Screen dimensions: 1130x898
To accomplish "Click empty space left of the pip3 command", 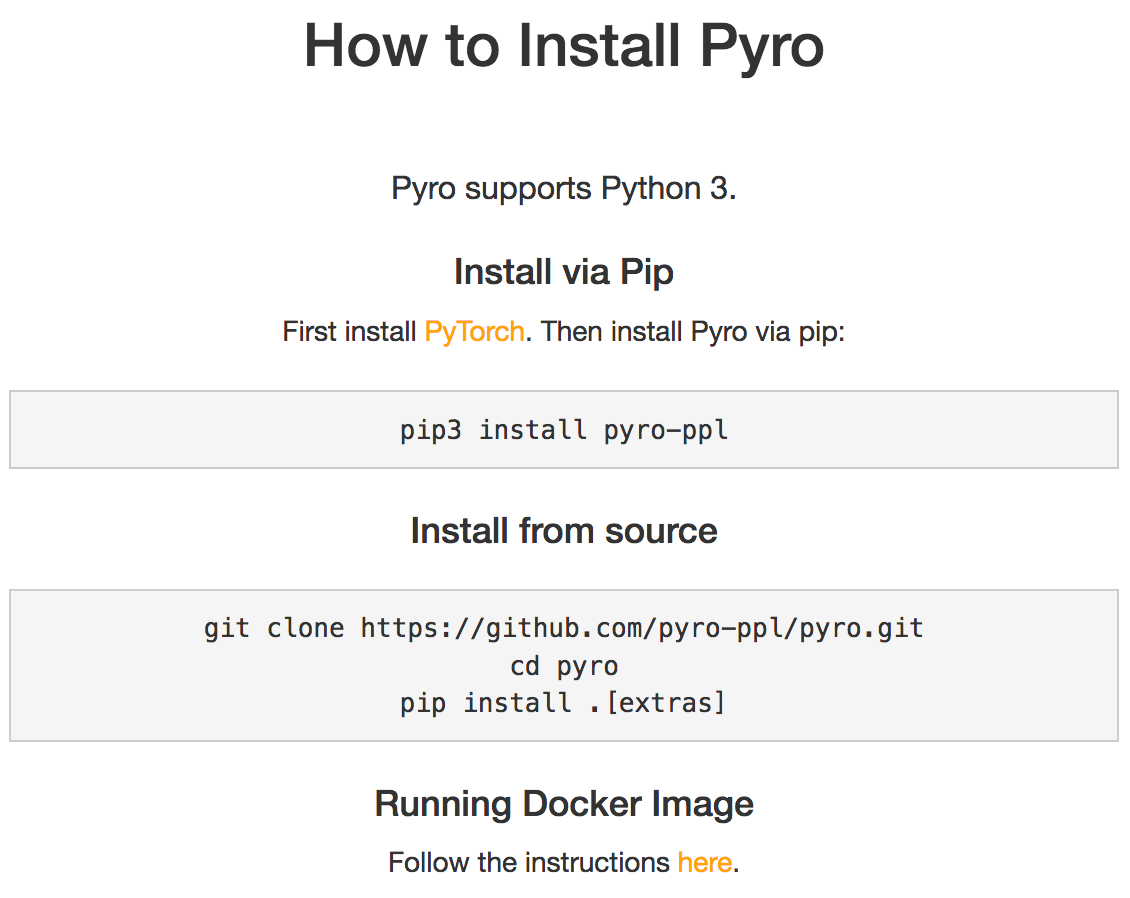I will click(200, 431).
